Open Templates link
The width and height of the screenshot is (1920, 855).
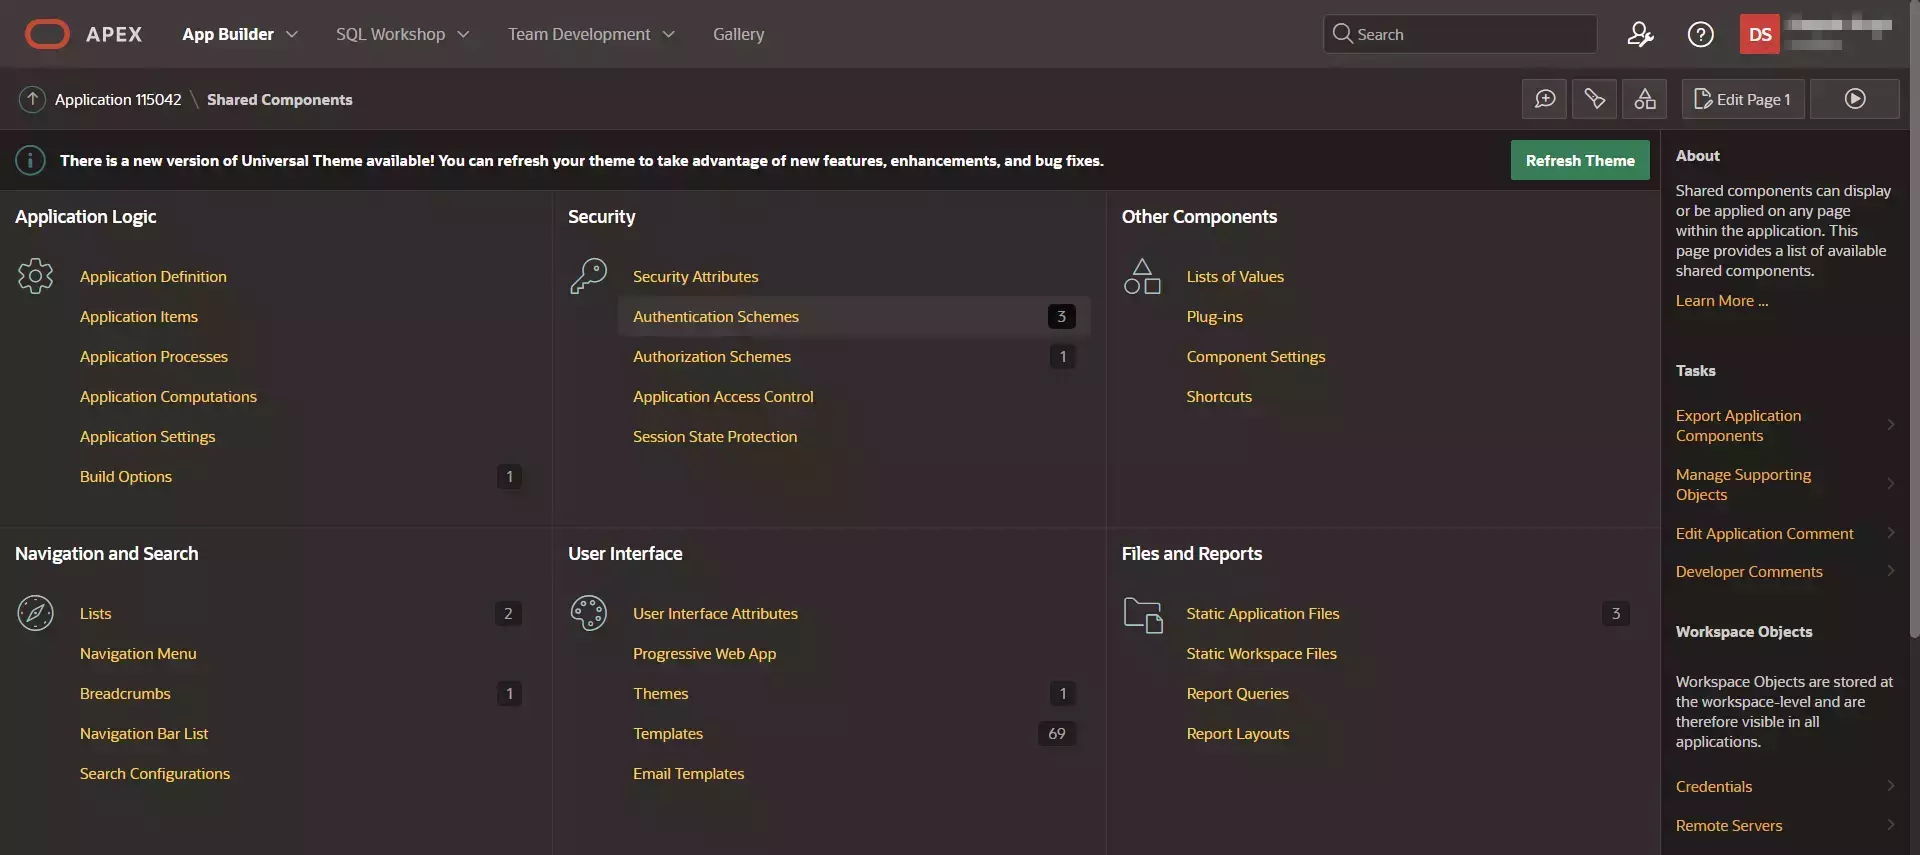(668, 733)
